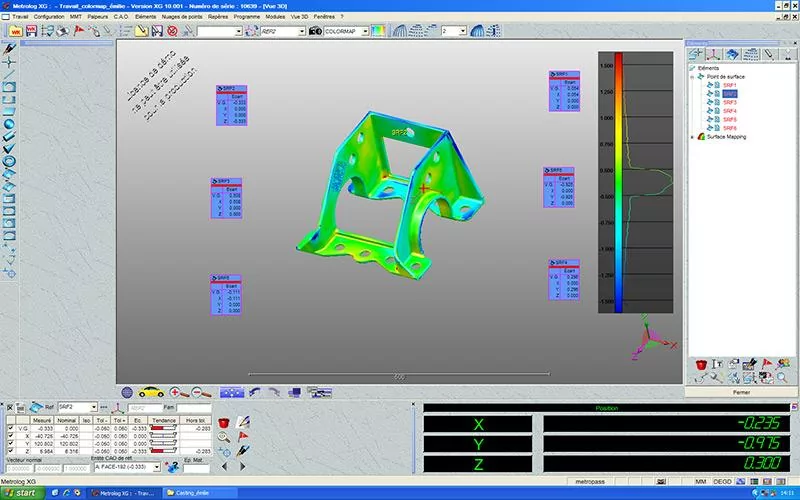
Task: Toggle the Z row checkbox
Action: [11, 451]
